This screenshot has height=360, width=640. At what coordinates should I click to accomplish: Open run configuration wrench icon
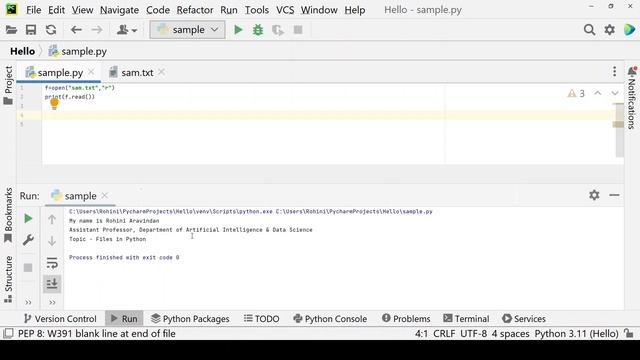(x=28, y=240)
